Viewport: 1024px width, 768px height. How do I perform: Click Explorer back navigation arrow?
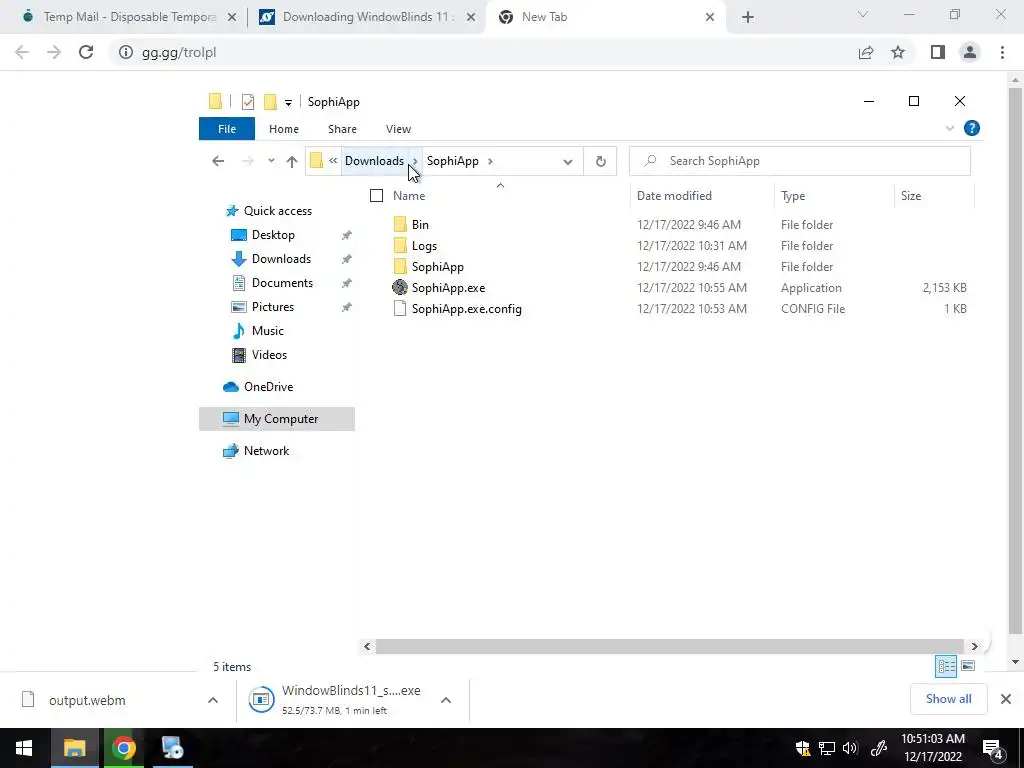[218, 161]
